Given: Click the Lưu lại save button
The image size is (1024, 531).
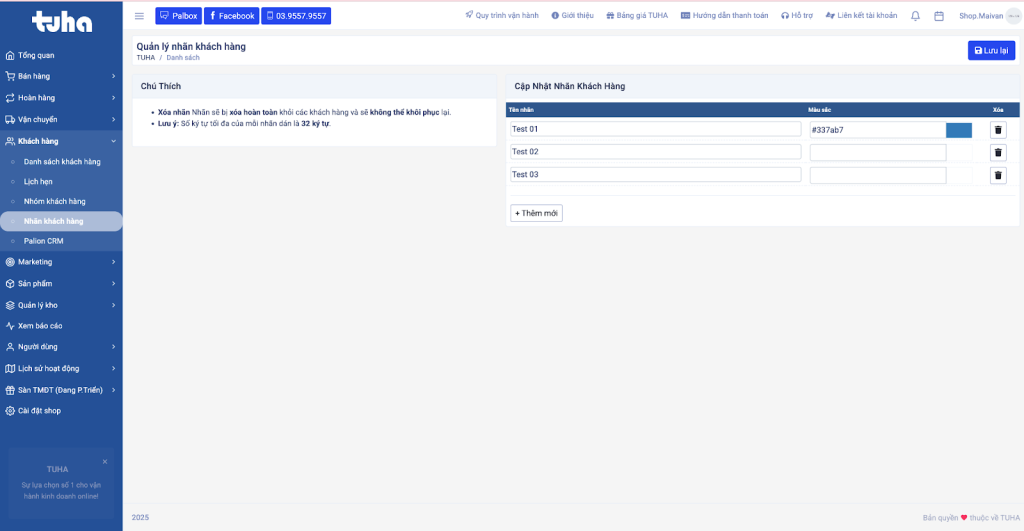Looking at the screenshot, I should [991, 51].
